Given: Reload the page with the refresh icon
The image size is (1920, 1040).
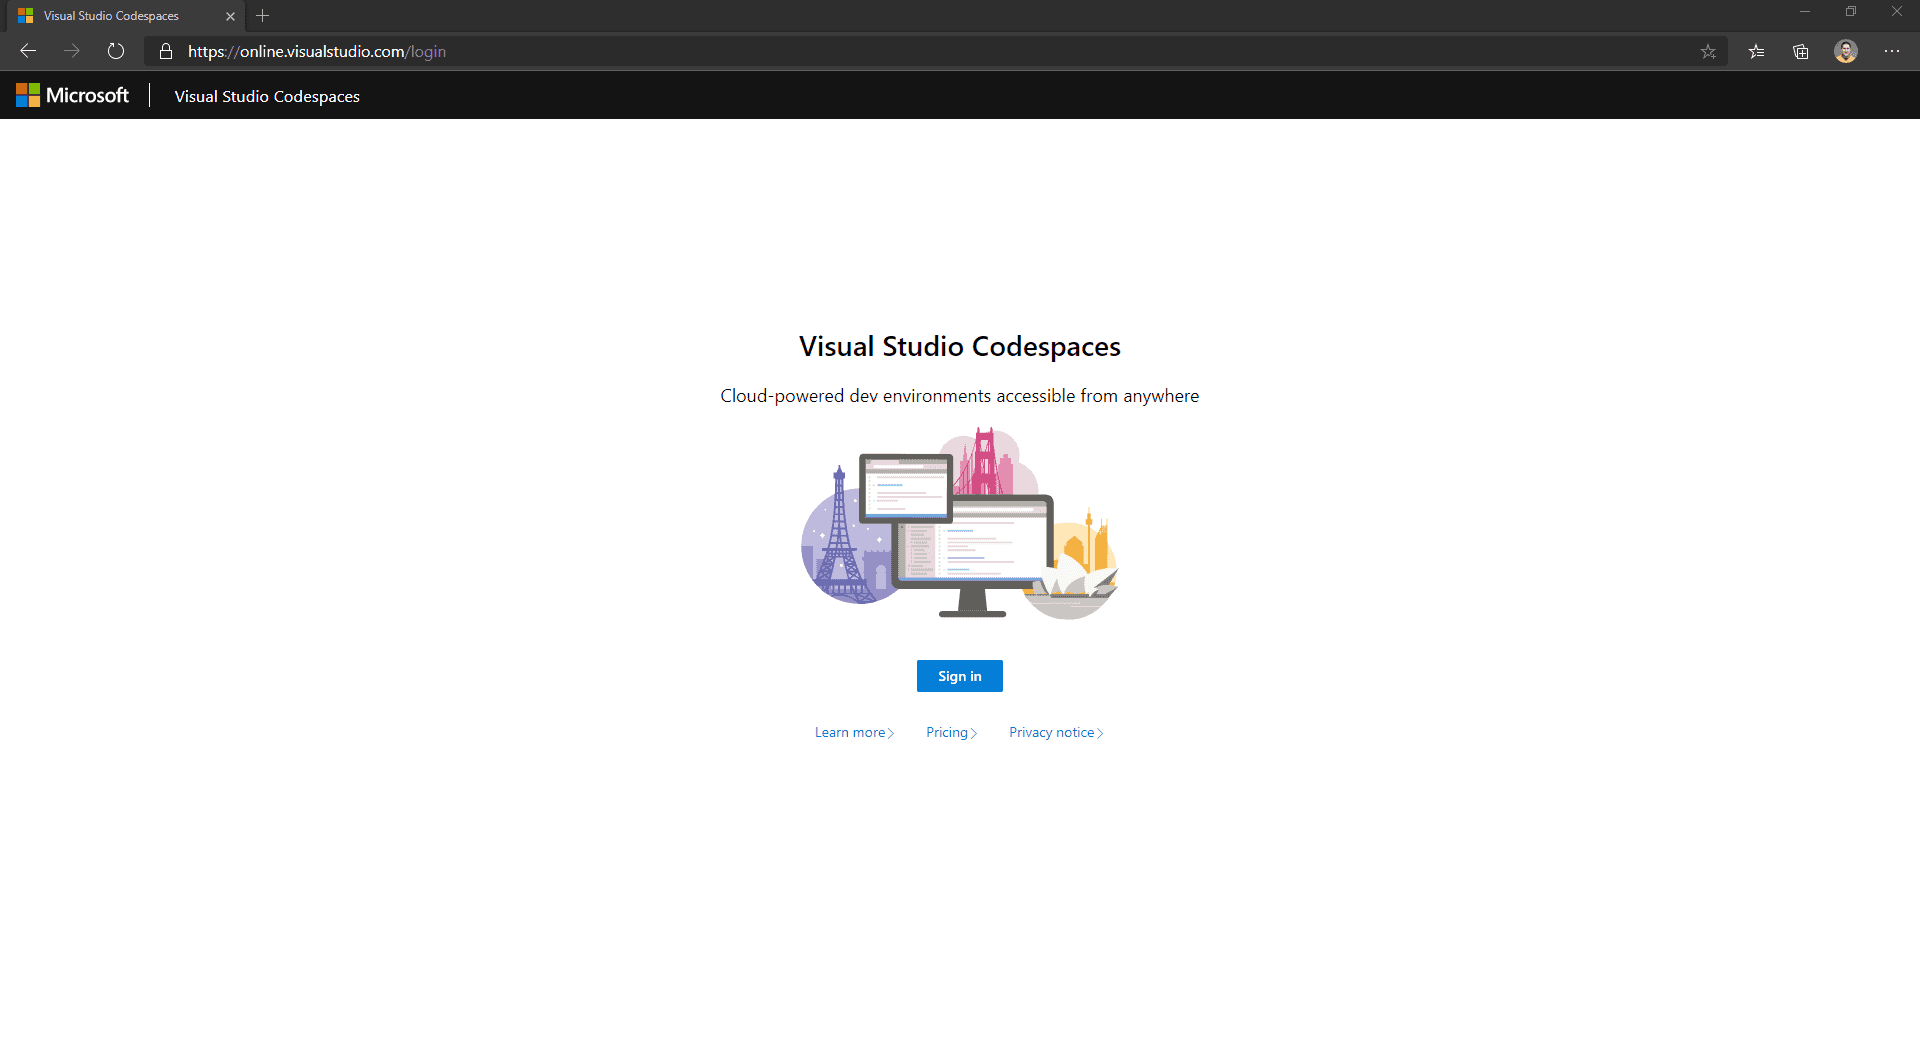Looking at the screenshot, I should [116, 51].
